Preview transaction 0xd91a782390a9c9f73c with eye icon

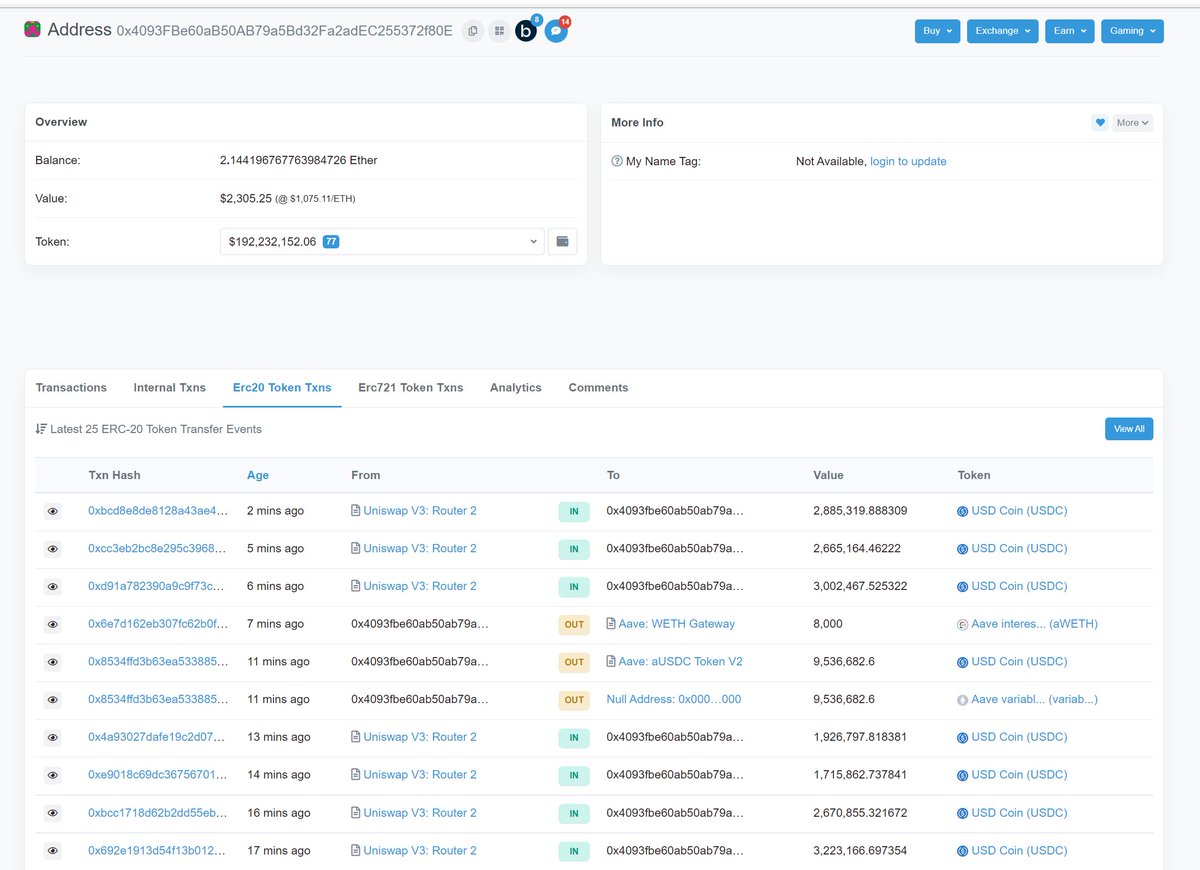tap(53, 587)
